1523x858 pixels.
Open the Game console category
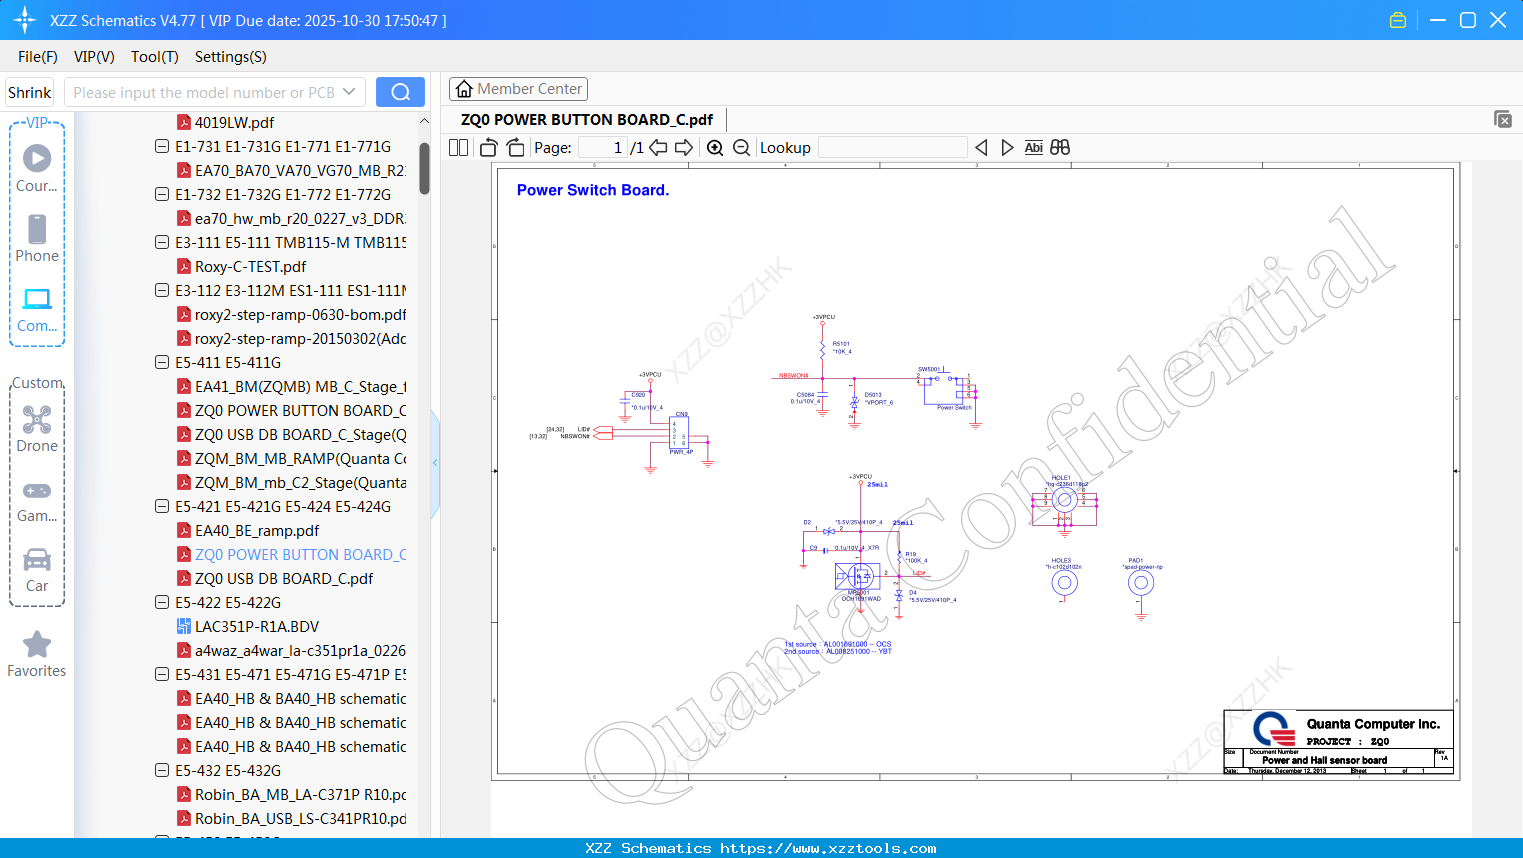[x=37, y=500]
